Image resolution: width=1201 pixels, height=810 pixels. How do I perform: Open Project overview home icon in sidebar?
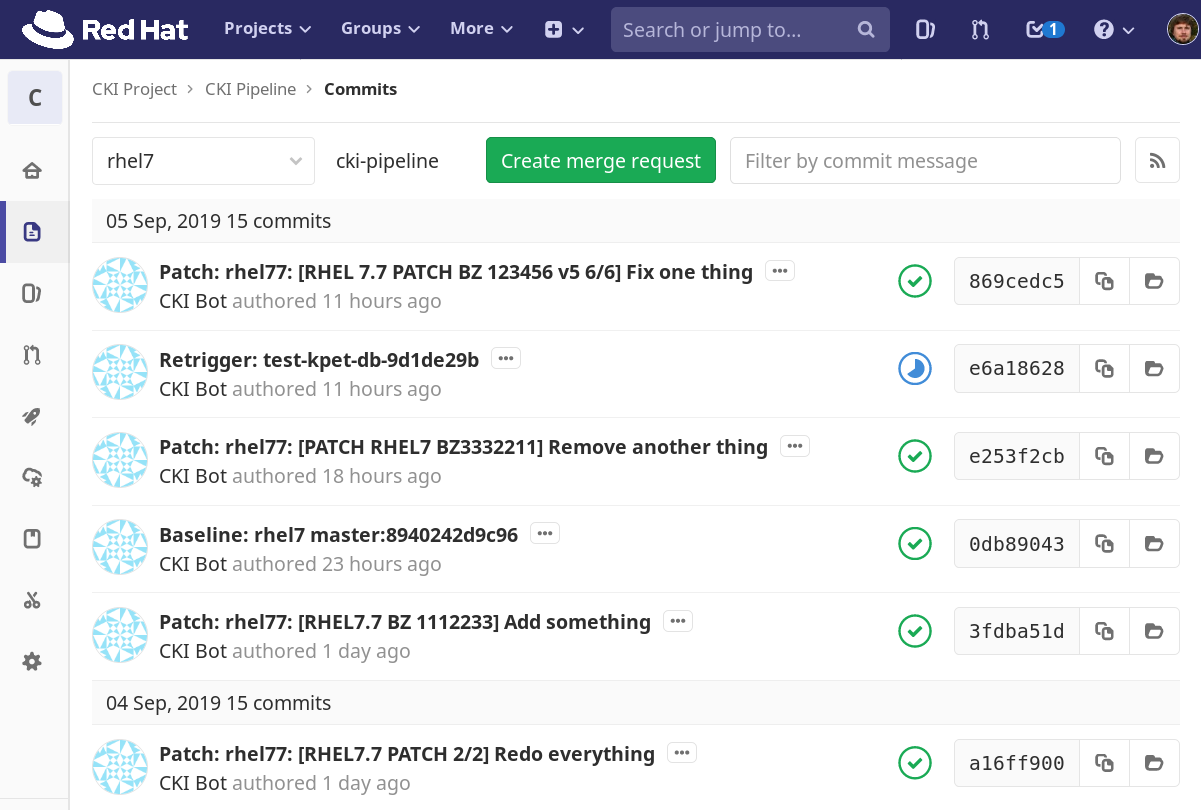(32, 170)
